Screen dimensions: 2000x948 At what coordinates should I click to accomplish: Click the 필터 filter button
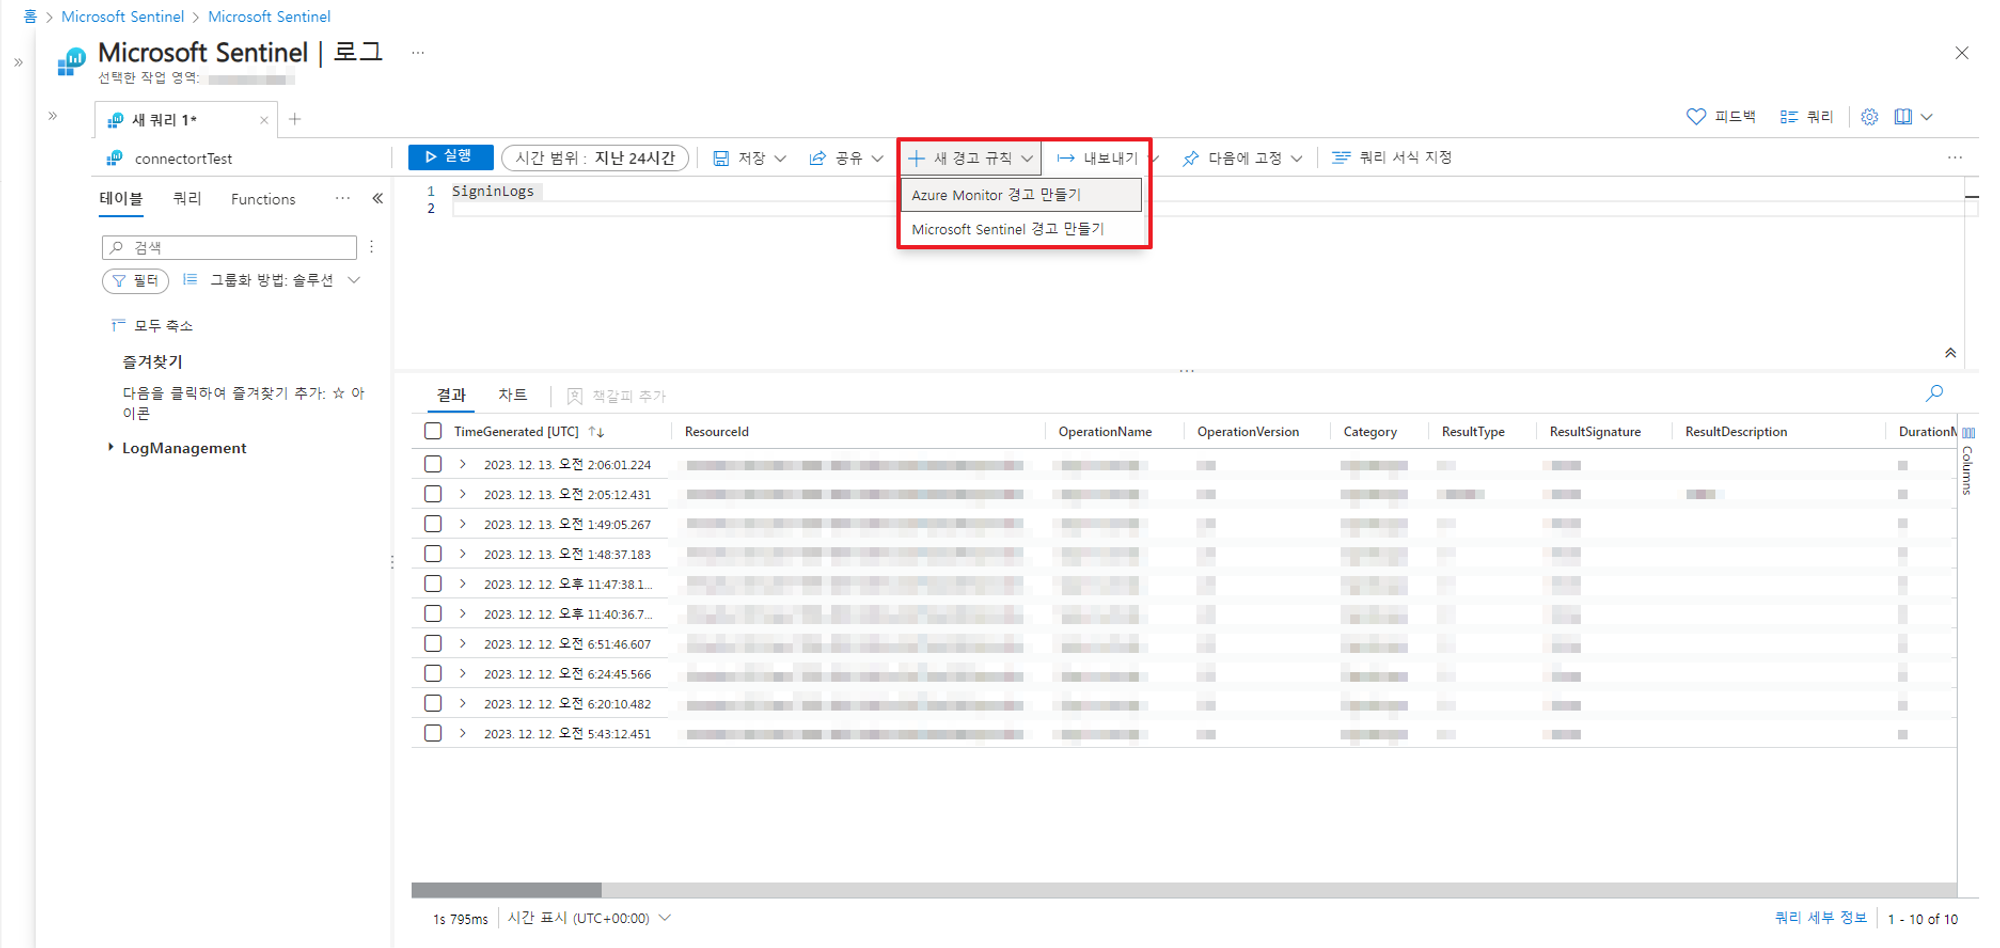(135, 281)
